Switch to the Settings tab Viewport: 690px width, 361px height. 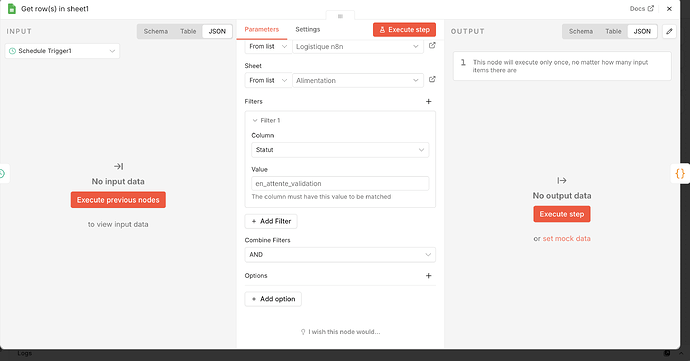(308, 29)
